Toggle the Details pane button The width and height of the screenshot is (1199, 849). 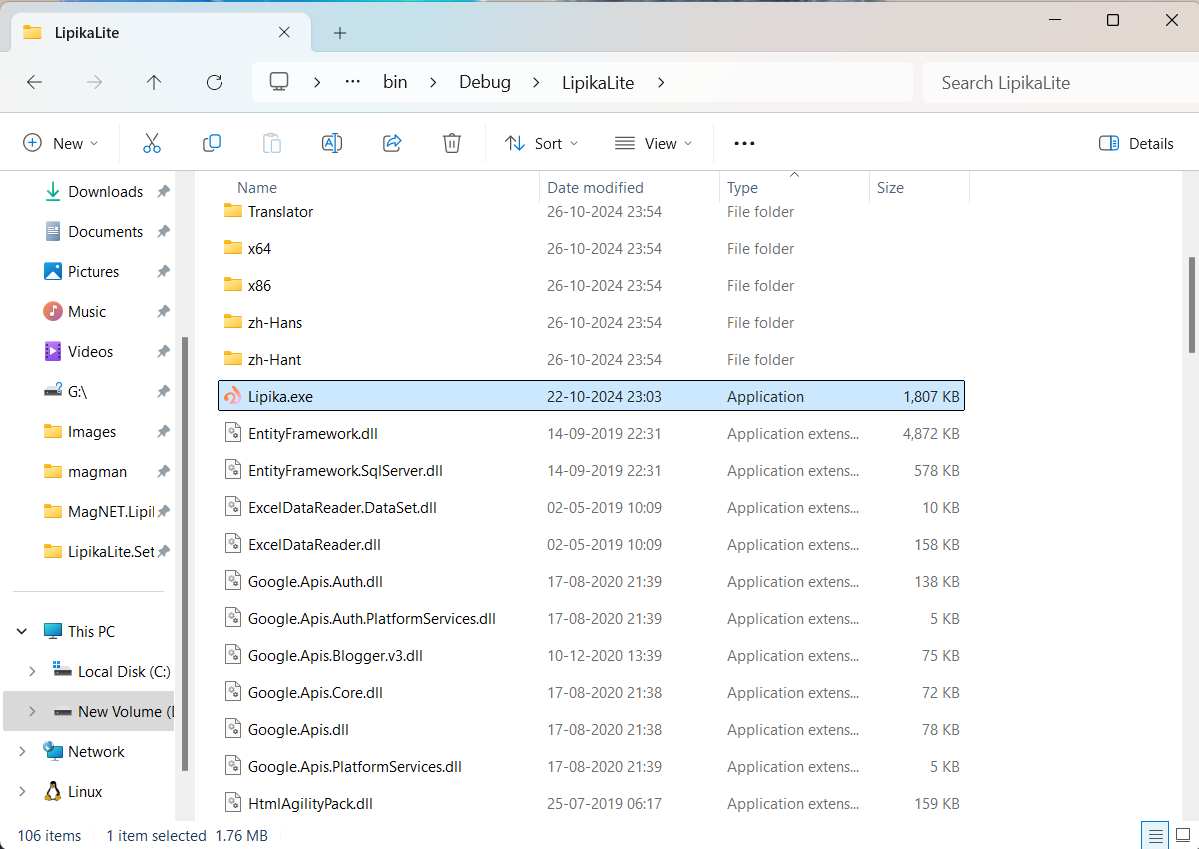[x=1136, y=143]
